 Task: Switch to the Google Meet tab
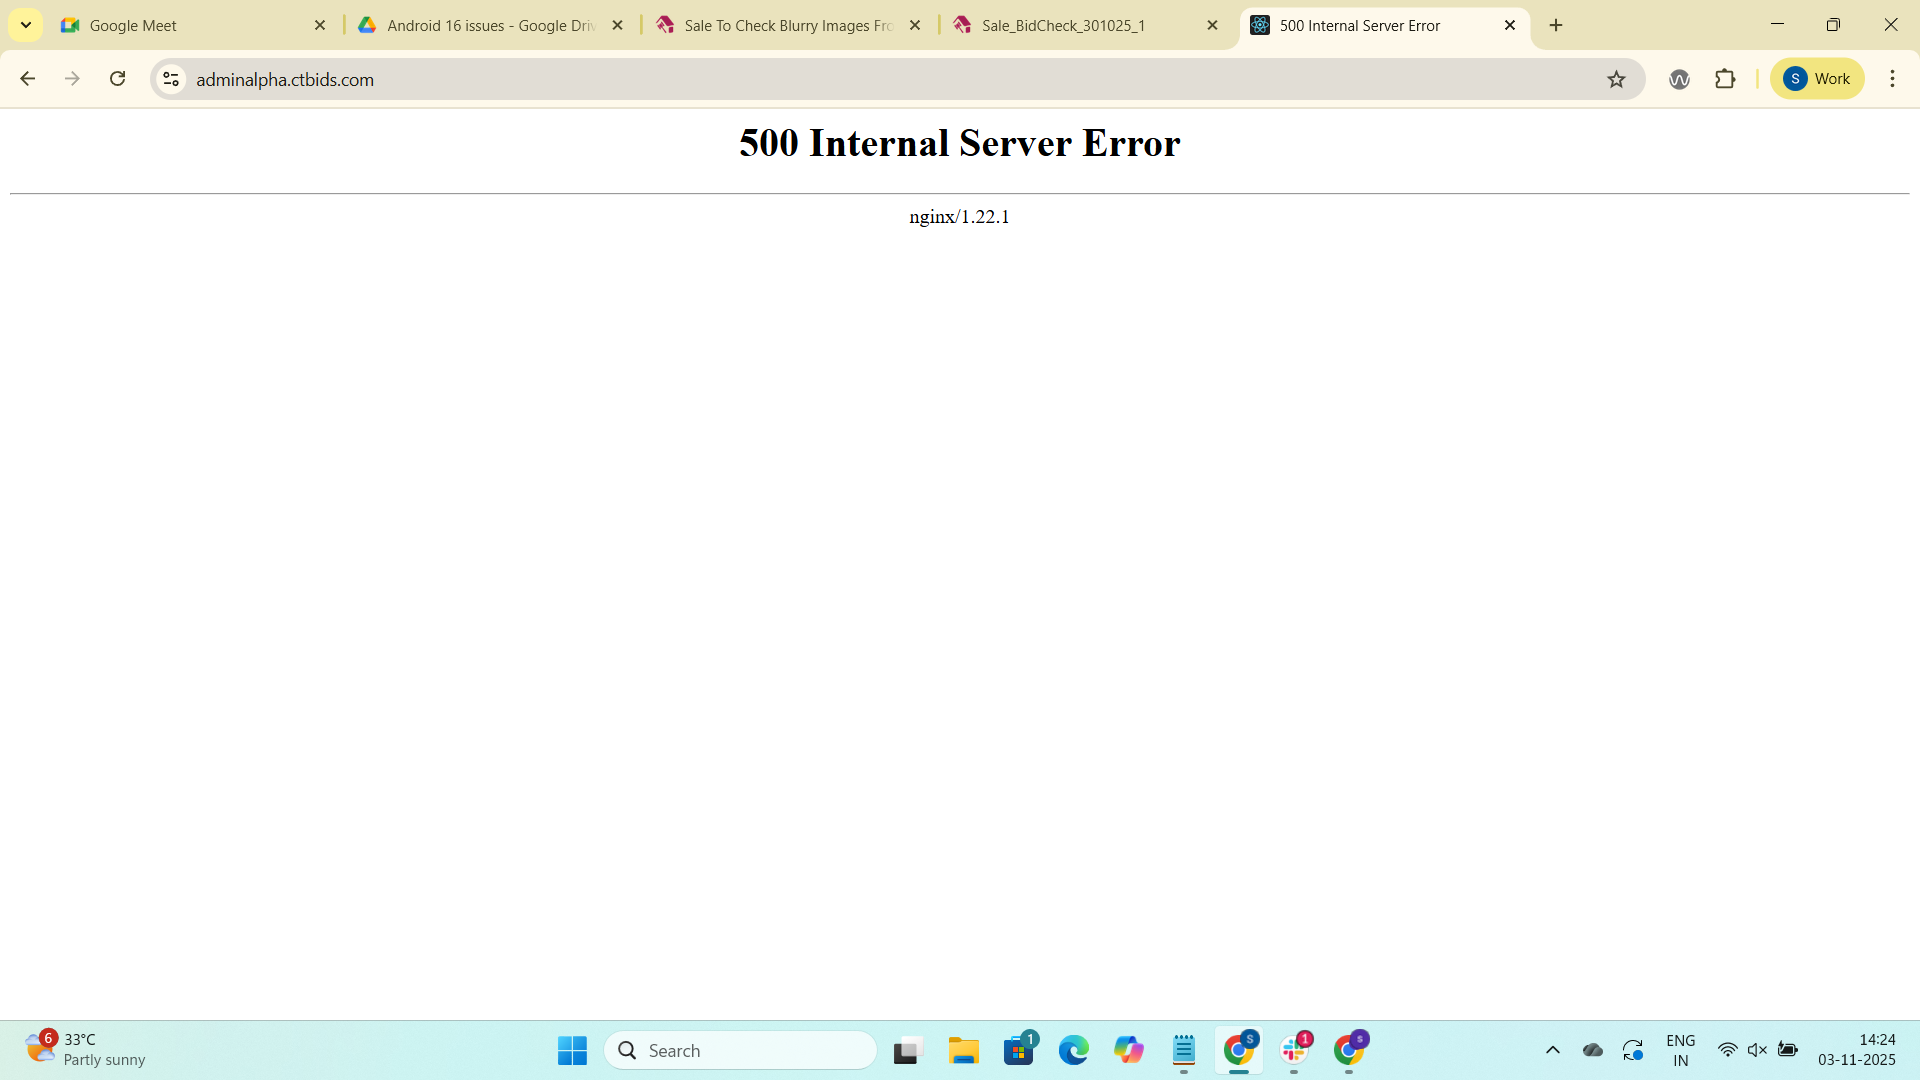pyautogui.click(x=190, y=25)
